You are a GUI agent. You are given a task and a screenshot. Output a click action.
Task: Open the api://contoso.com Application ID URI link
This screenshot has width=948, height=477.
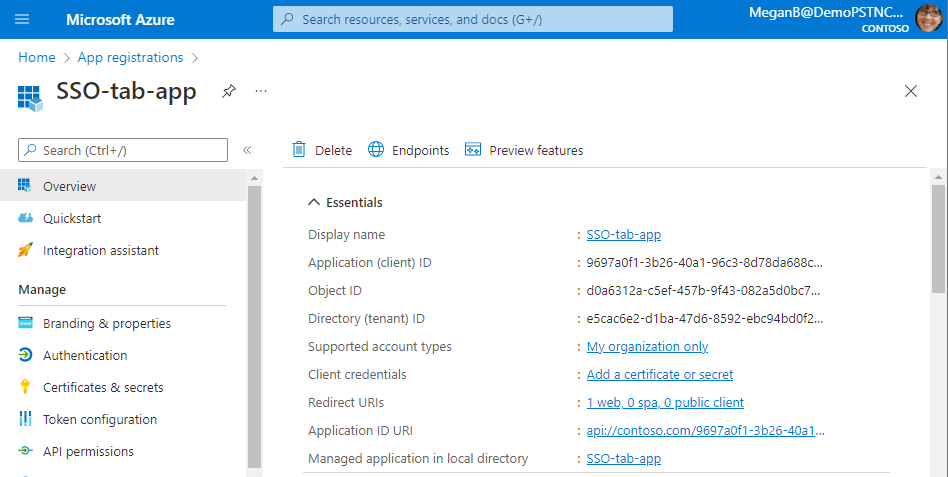(706, 431)
